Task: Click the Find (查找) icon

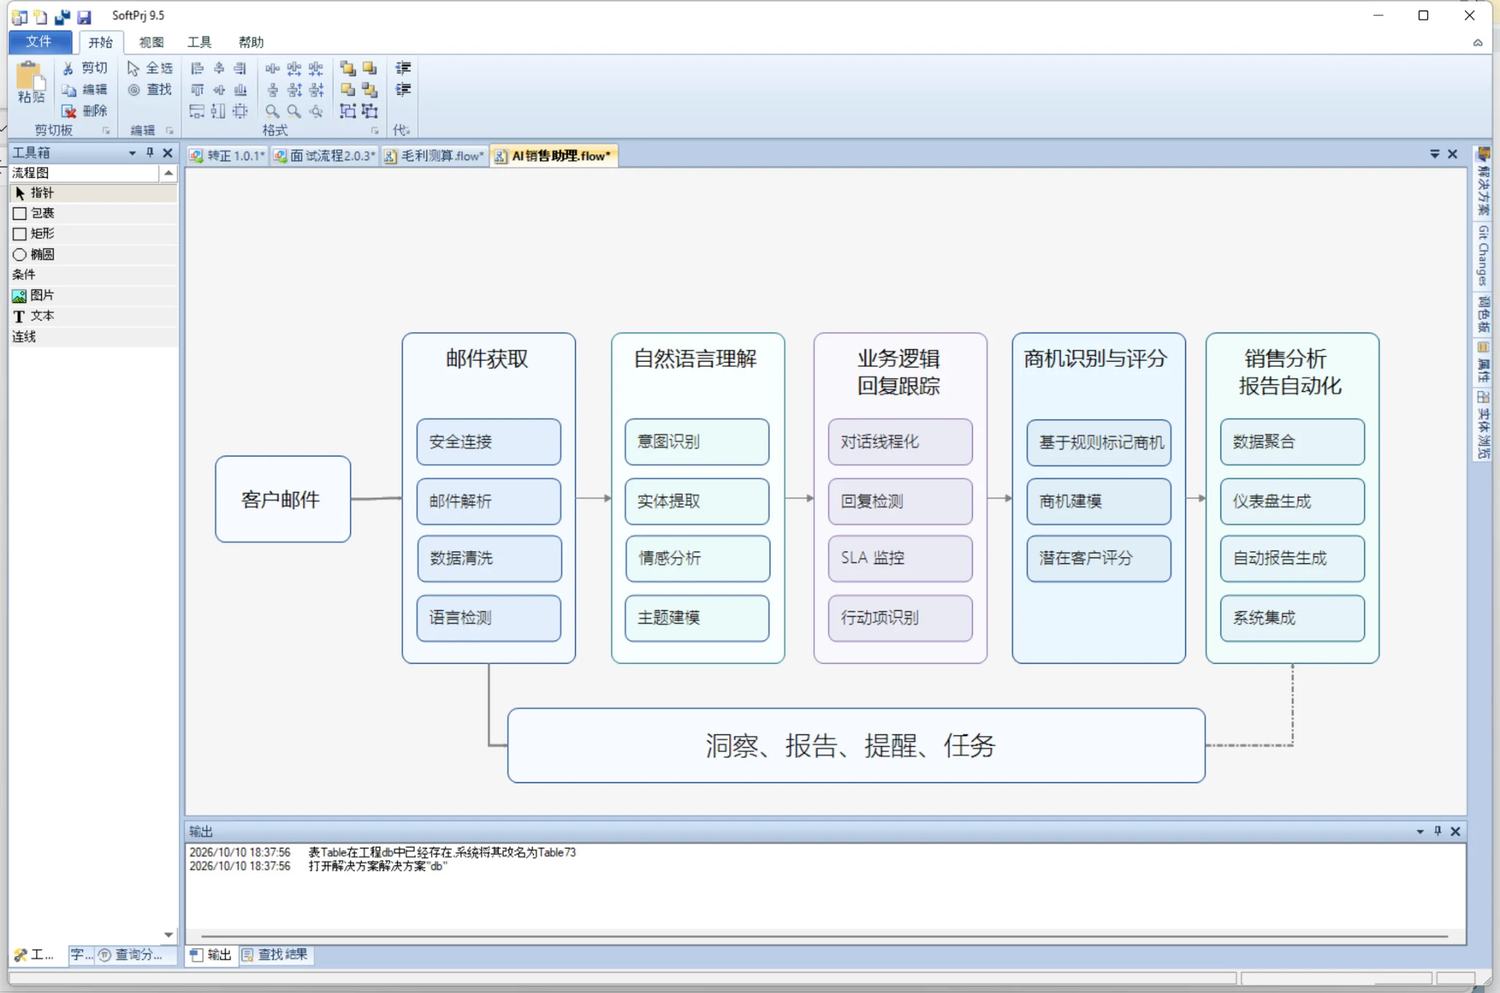Action: pyautogui.click(x=133, y=90)
